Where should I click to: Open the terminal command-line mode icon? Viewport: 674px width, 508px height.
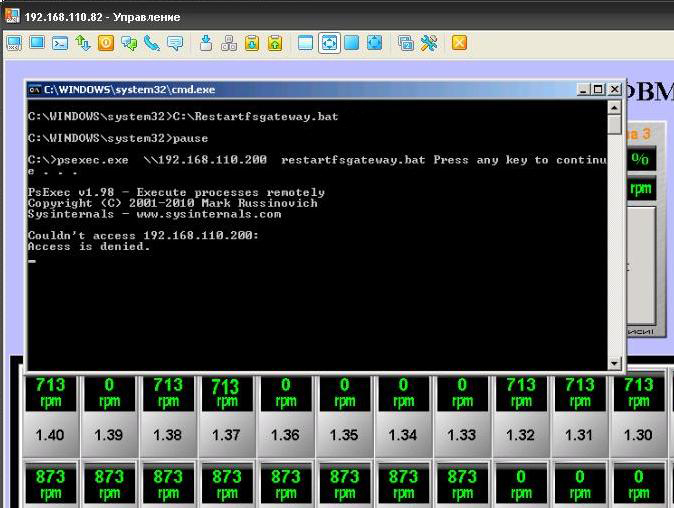pyautogui.click(x=60, y=43)
